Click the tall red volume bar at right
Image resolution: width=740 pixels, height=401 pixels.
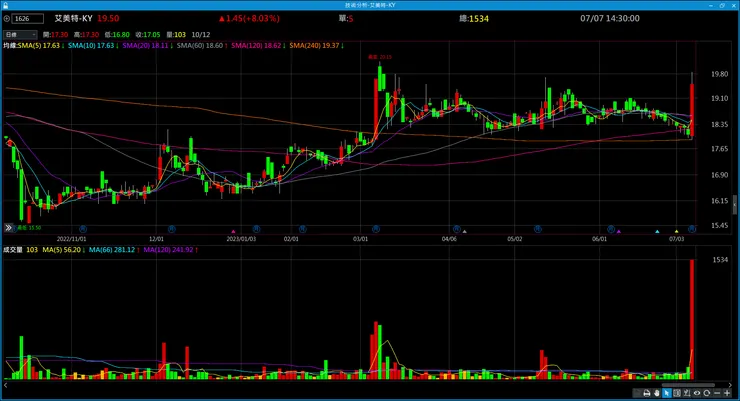(x=692, y=319)
